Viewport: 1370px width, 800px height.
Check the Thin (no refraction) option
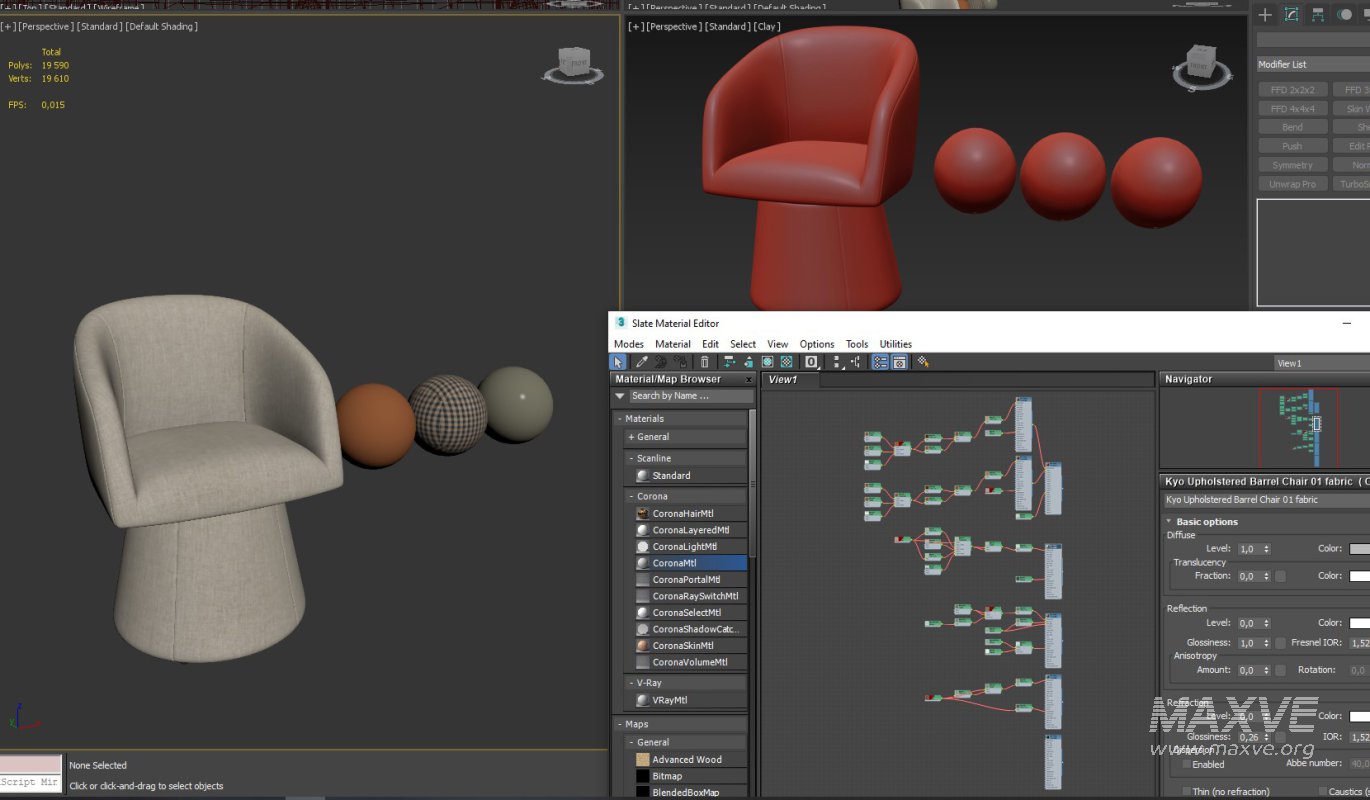click(x=1187, y=792)
